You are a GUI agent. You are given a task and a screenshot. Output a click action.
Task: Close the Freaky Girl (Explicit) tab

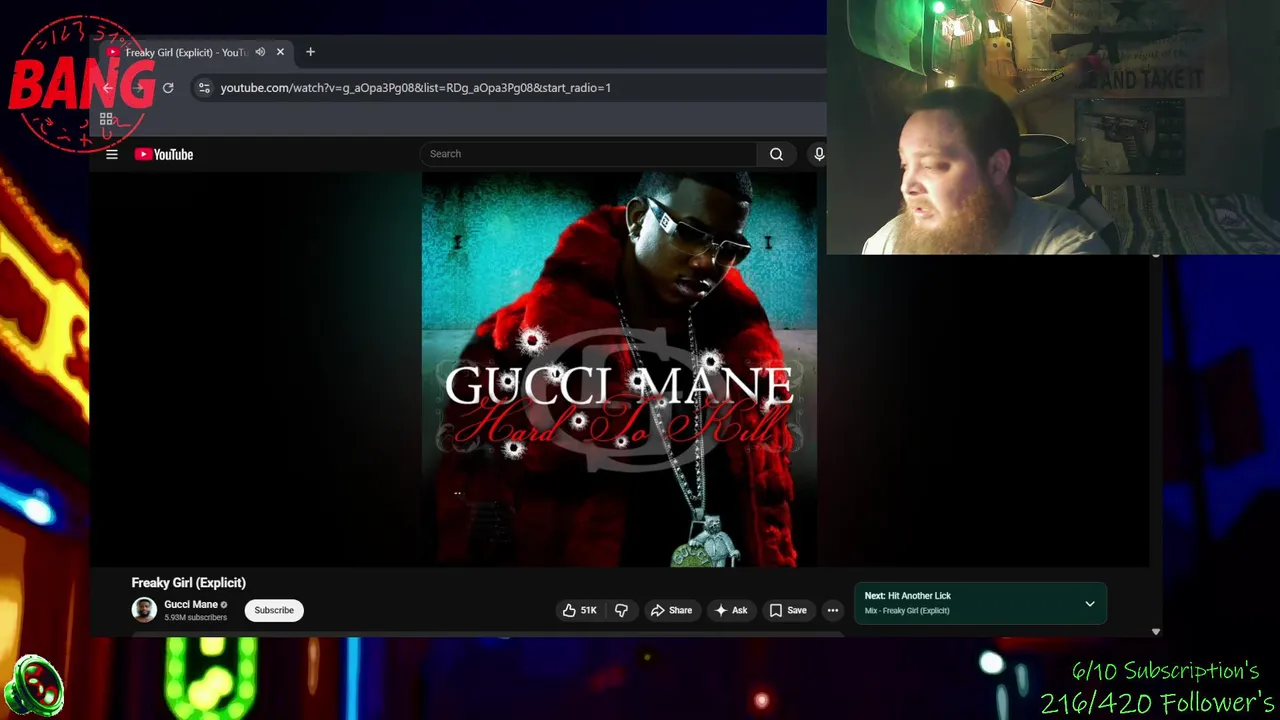280,52
